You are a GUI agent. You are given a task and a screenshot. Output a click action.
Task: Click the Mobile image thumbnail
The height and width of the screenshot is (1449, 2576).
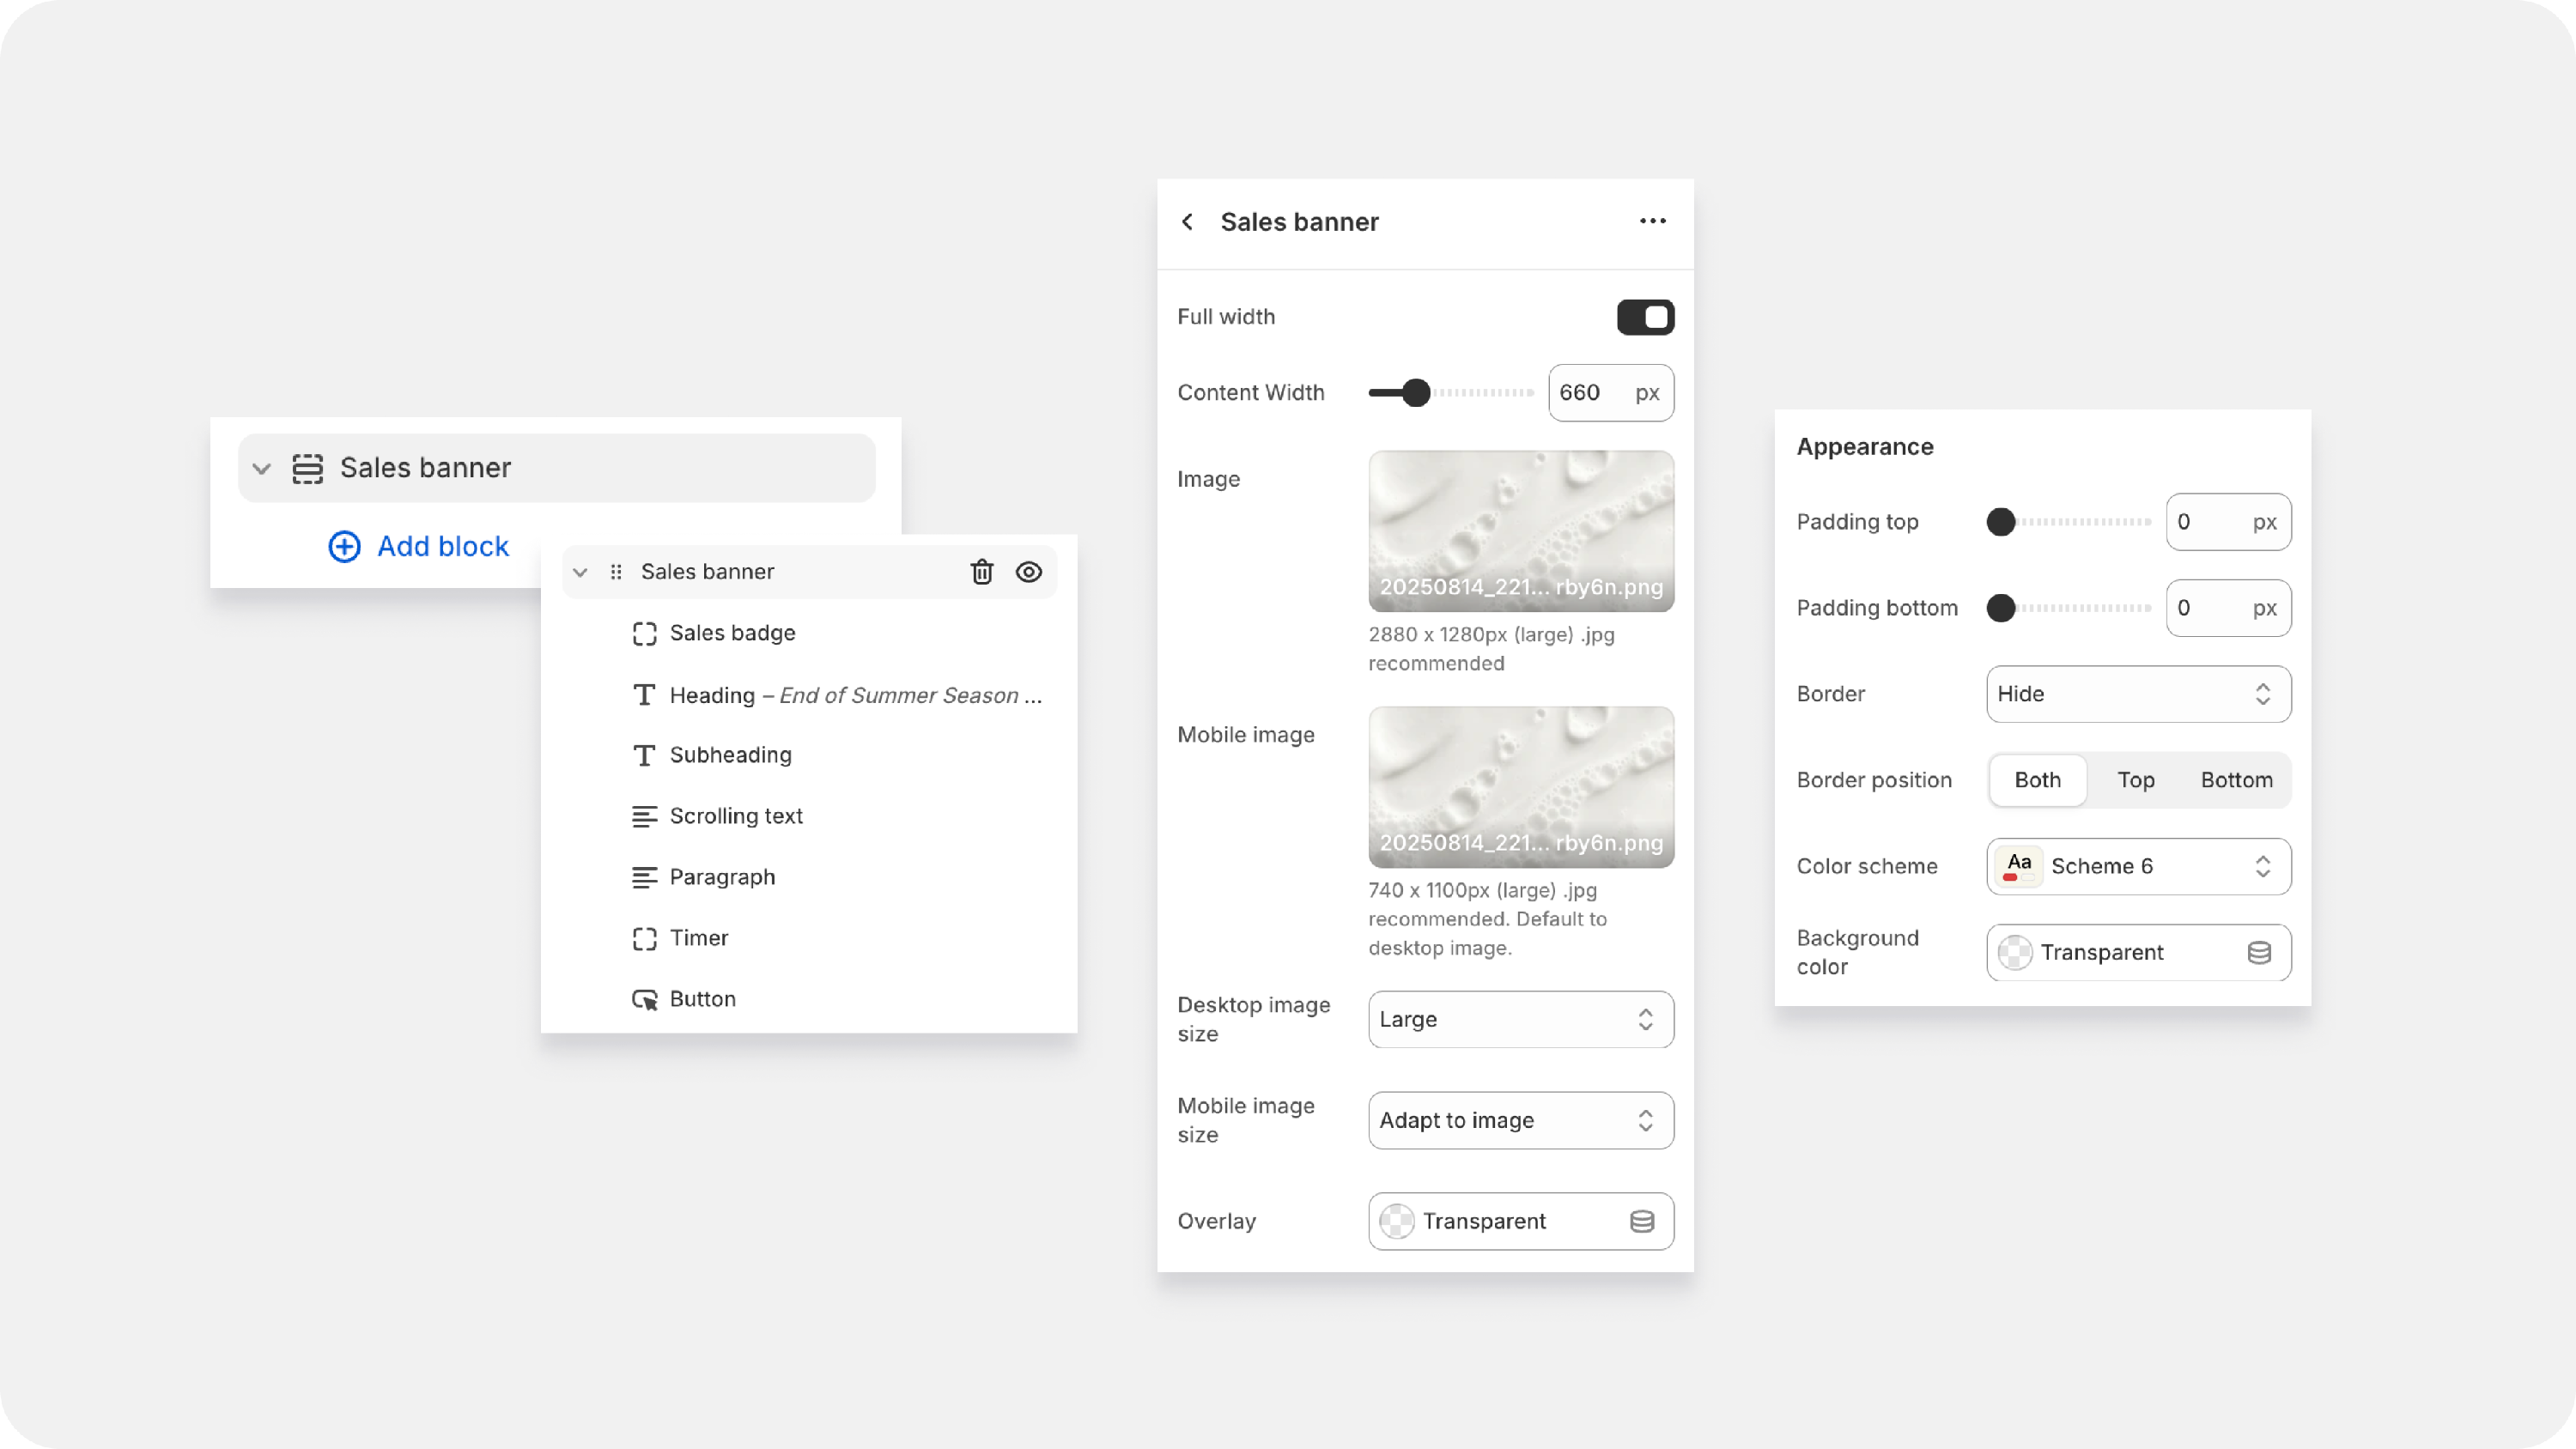click(x=1520, y=787)
